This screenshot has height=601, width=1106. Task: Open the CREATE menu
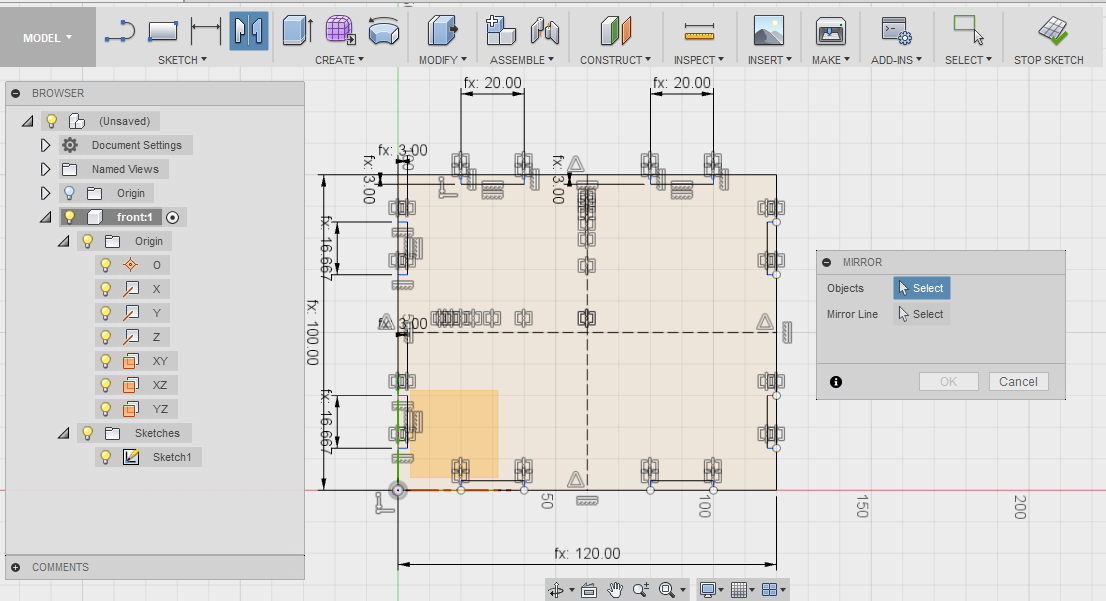[x=339, y=60]
